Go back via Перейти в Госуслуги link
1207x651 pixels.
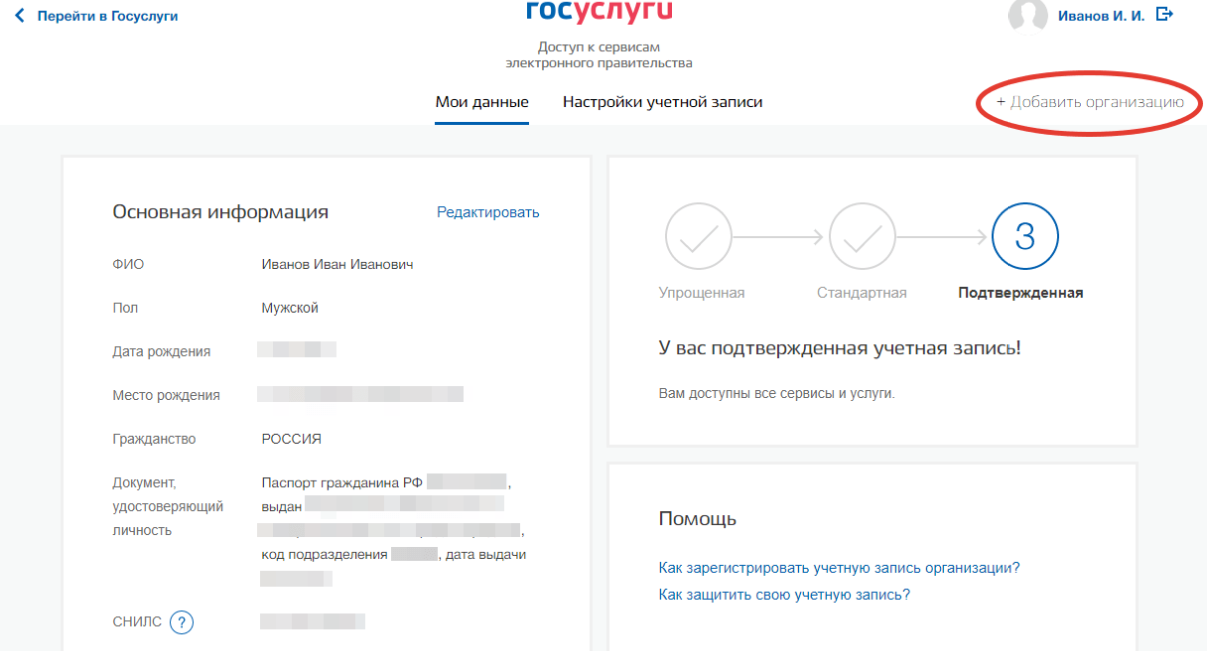point(108,16)
